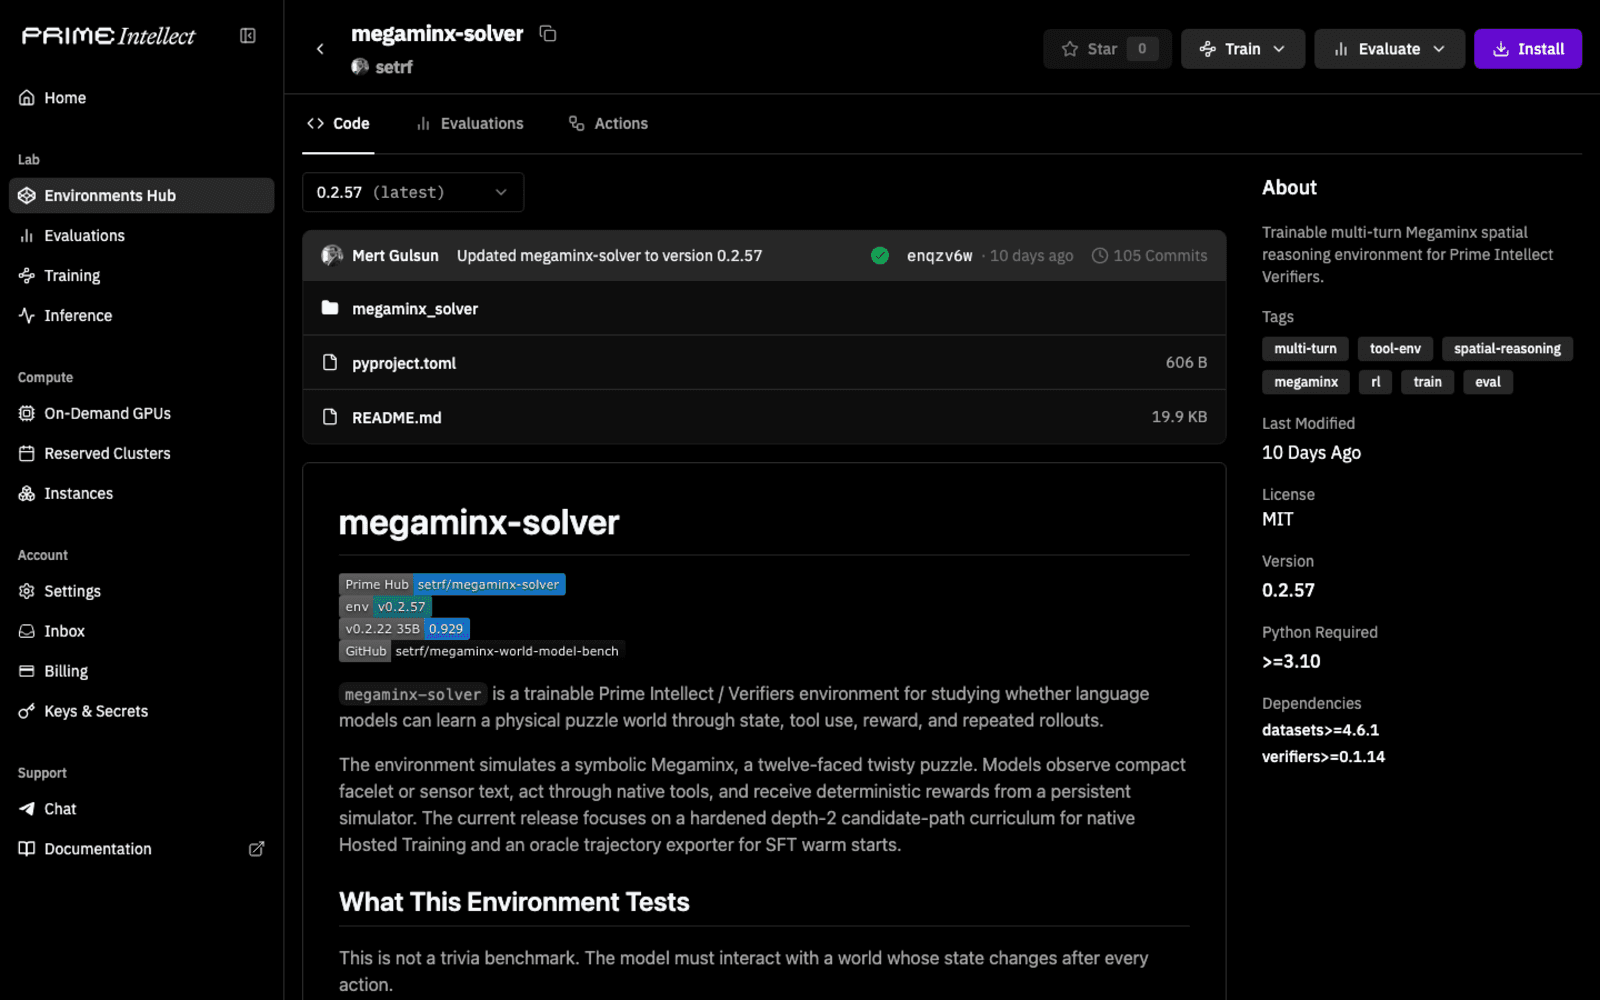Screen dimensions: 1600x1000
Task: Open the Billing page
Action: pos(141,671)
